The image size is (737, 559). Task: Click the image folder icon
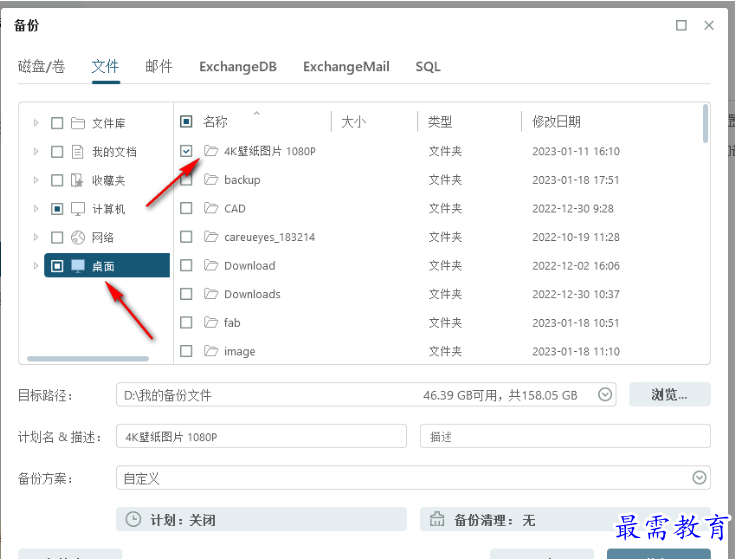coord(211,351)
